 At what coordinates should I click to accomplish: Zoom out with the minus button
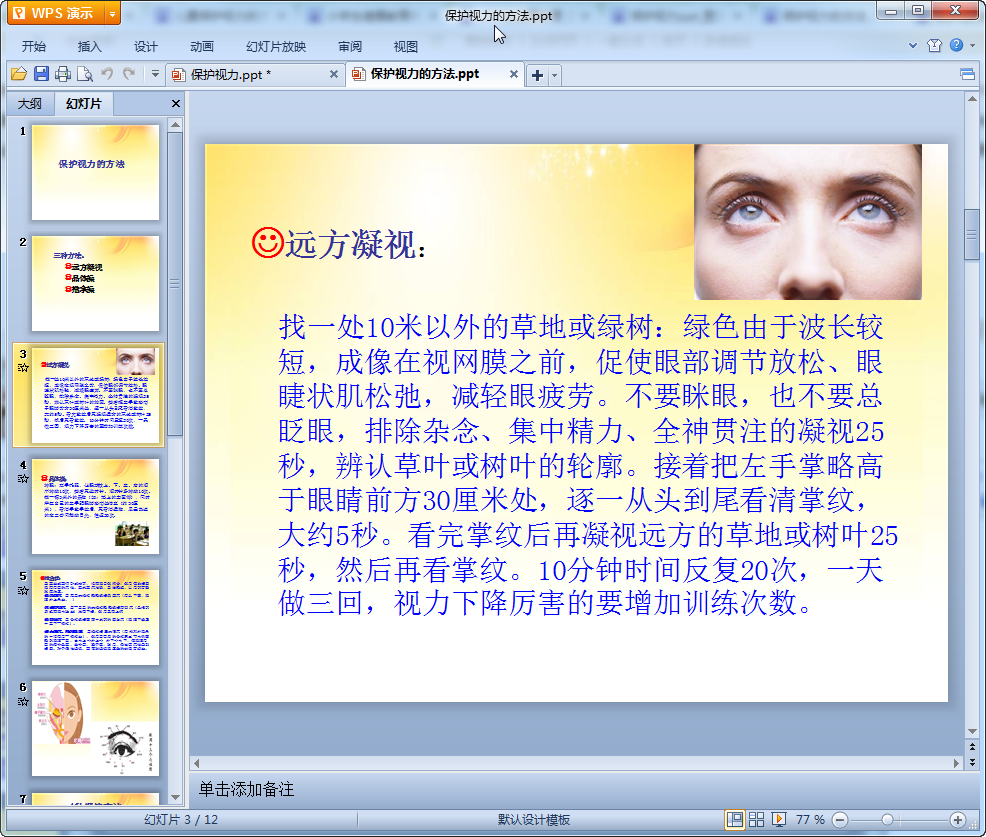coord(840,820)
